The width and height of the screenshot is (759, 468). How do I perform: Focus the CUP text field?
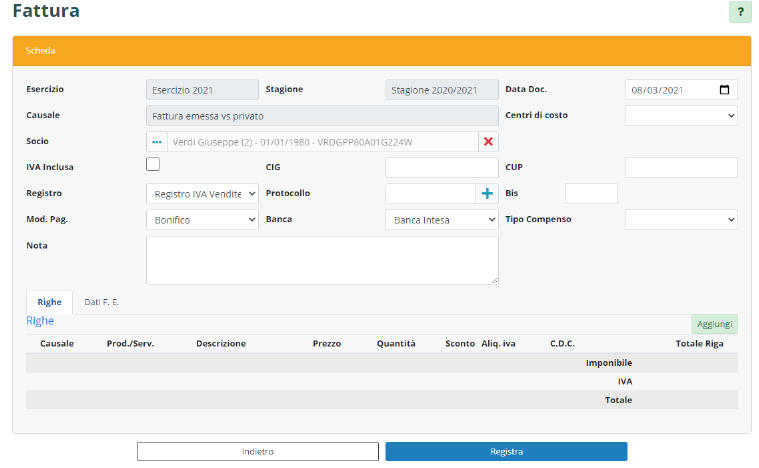(681, 168)
